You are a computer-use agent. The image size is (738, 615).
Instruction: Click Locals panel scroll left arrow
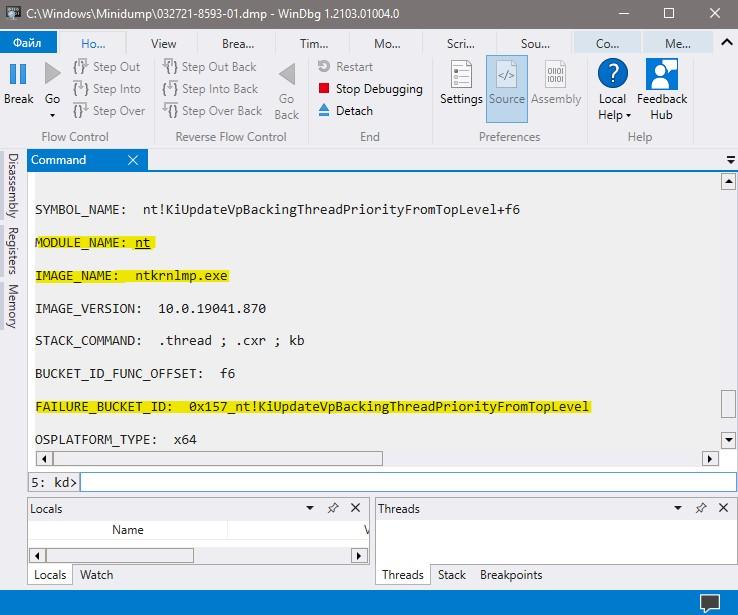pos(37,556)
